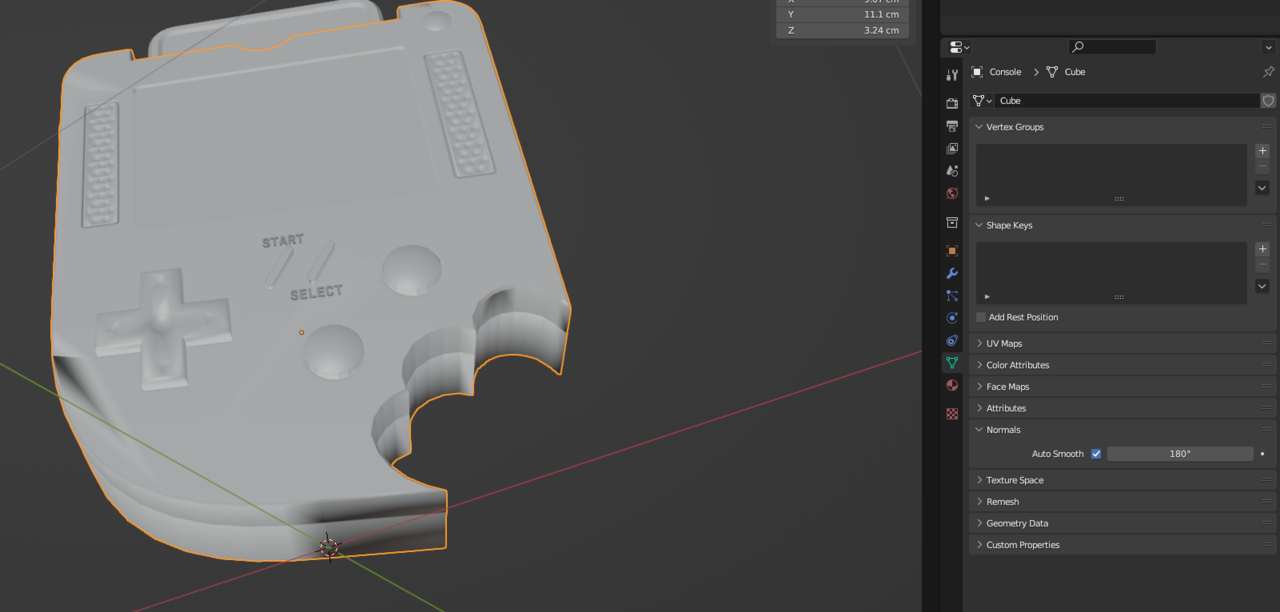This screenshot has height=612, width=1280.
Task: Open the Object Constraints tab
Action: click(x=952, y=341)
